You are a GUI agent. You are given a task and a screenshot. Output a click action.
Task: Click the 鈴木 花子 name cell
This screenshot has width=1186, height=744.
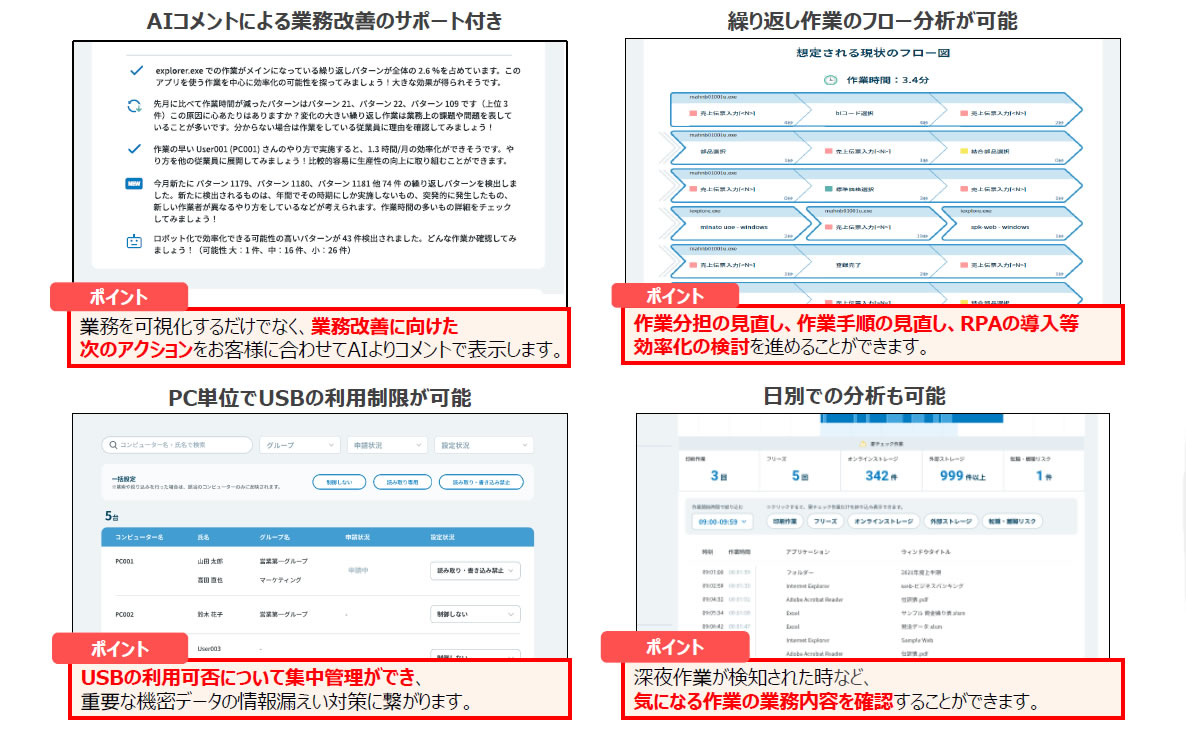tap(210, 615)
